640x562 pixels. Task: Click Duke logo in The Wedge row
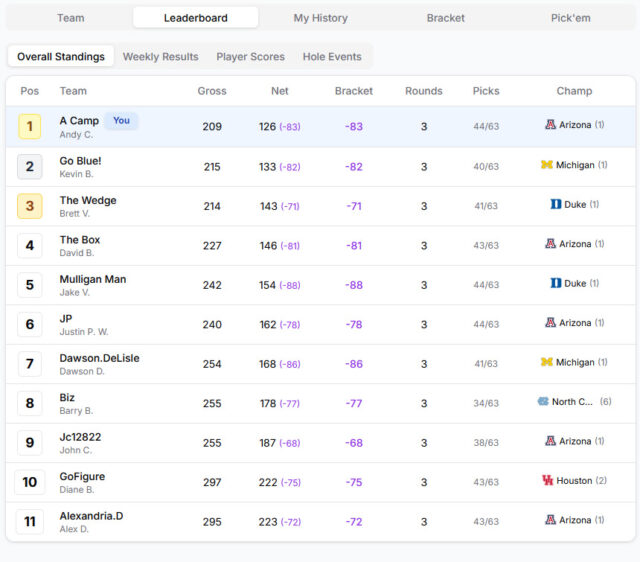pyautogui.click(x=556, y=204)
